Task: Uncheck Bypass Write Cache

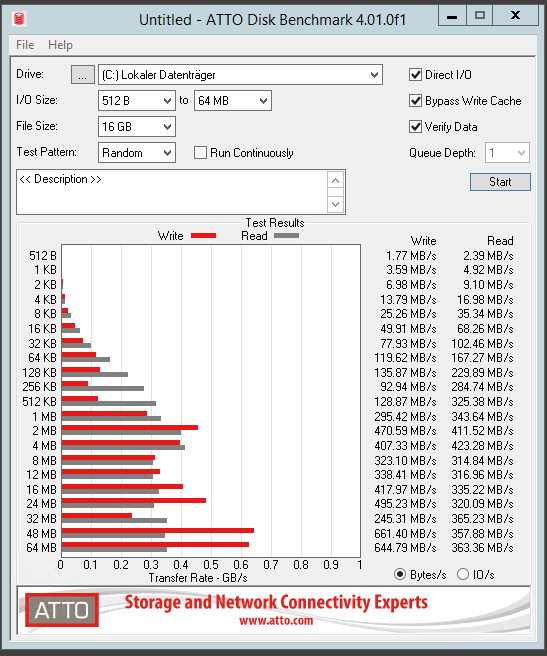Action: 415,101
